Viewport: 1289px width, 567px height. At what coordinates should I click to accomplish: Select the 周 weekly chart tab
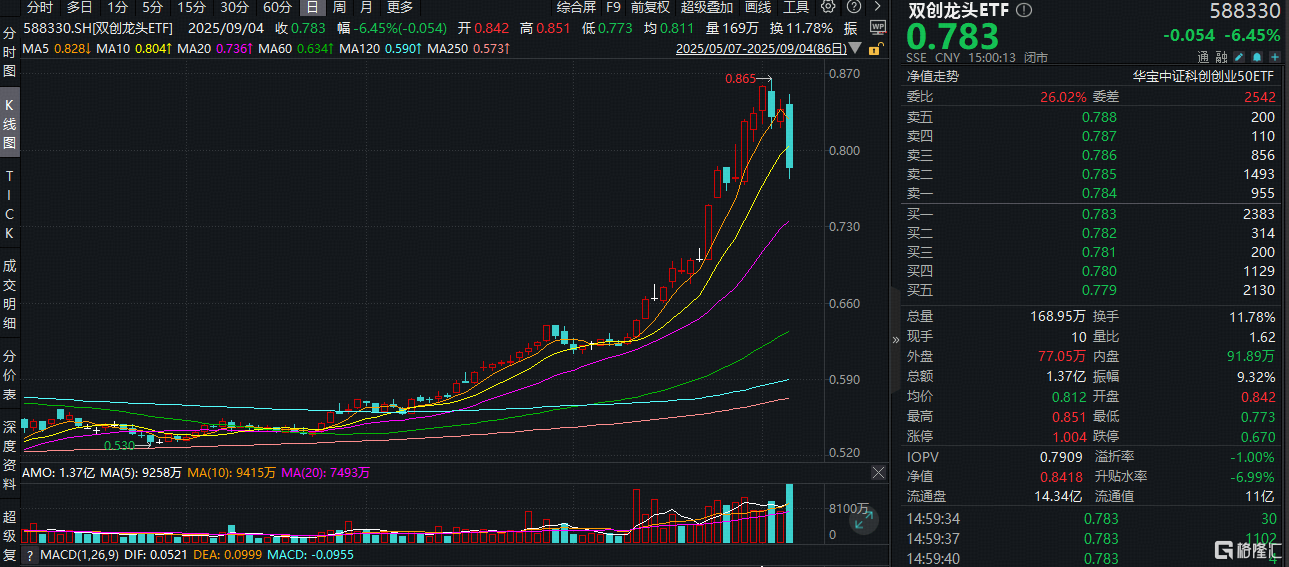click(x=339, y=7)
